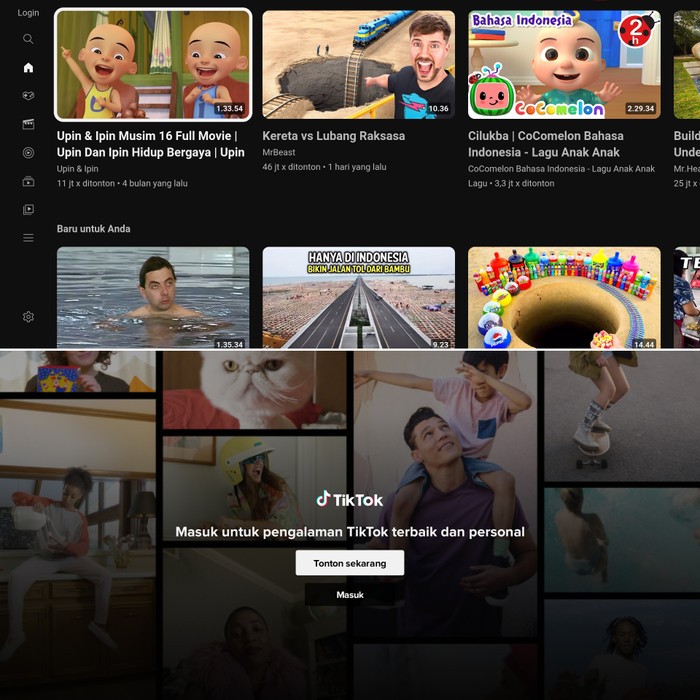
Task: Select the Kereta vs Lubang Raksasa title
Action: pyautogui.click(x=333, y=136)
